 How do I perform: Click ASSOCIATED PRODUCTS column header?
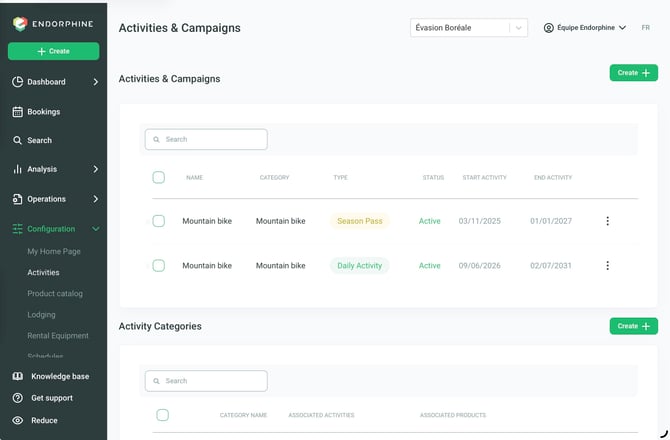point(453,415)
